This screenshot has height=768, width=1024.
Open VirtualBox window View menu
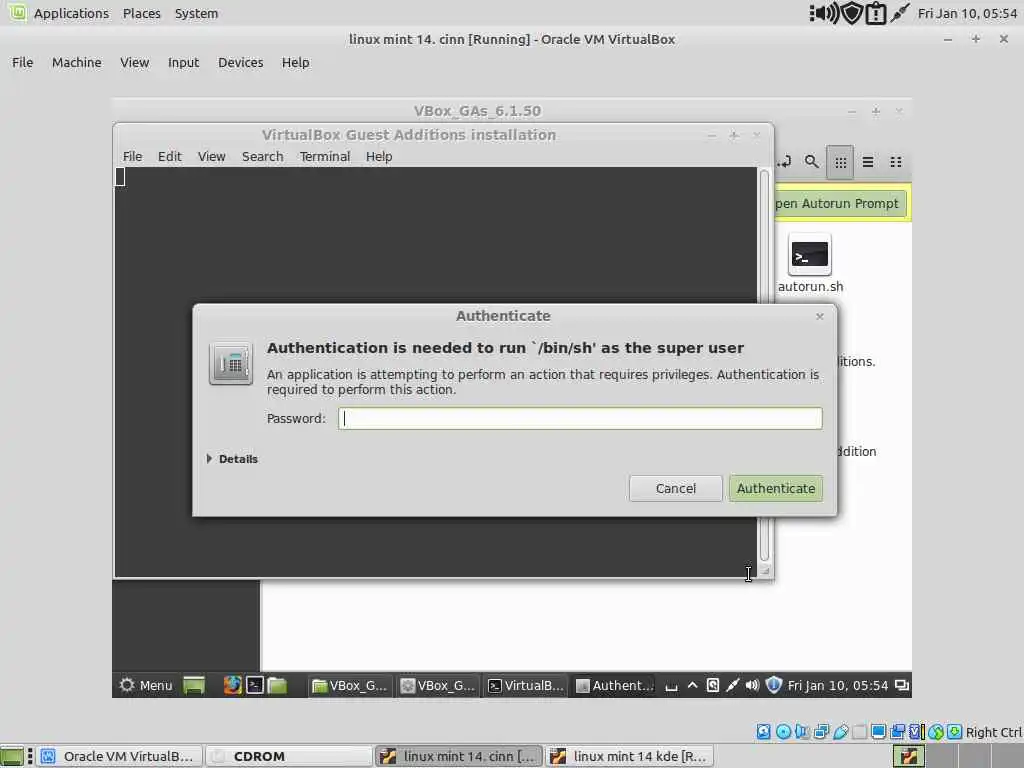tap(135, 63)
